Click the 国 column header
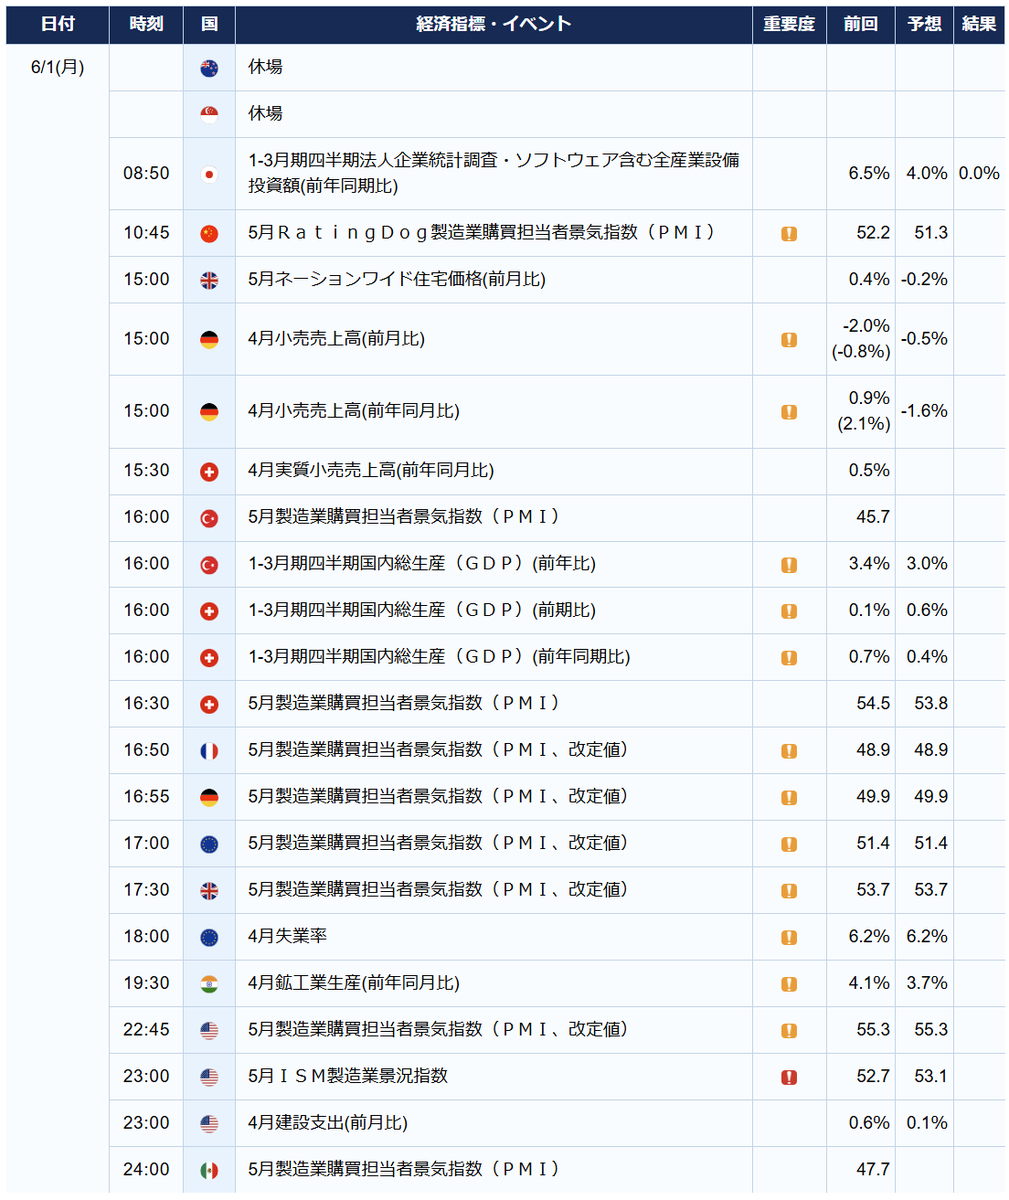Image resolution: width=1009 pixels, height=1200 pixels. click(x=209, y=24)
